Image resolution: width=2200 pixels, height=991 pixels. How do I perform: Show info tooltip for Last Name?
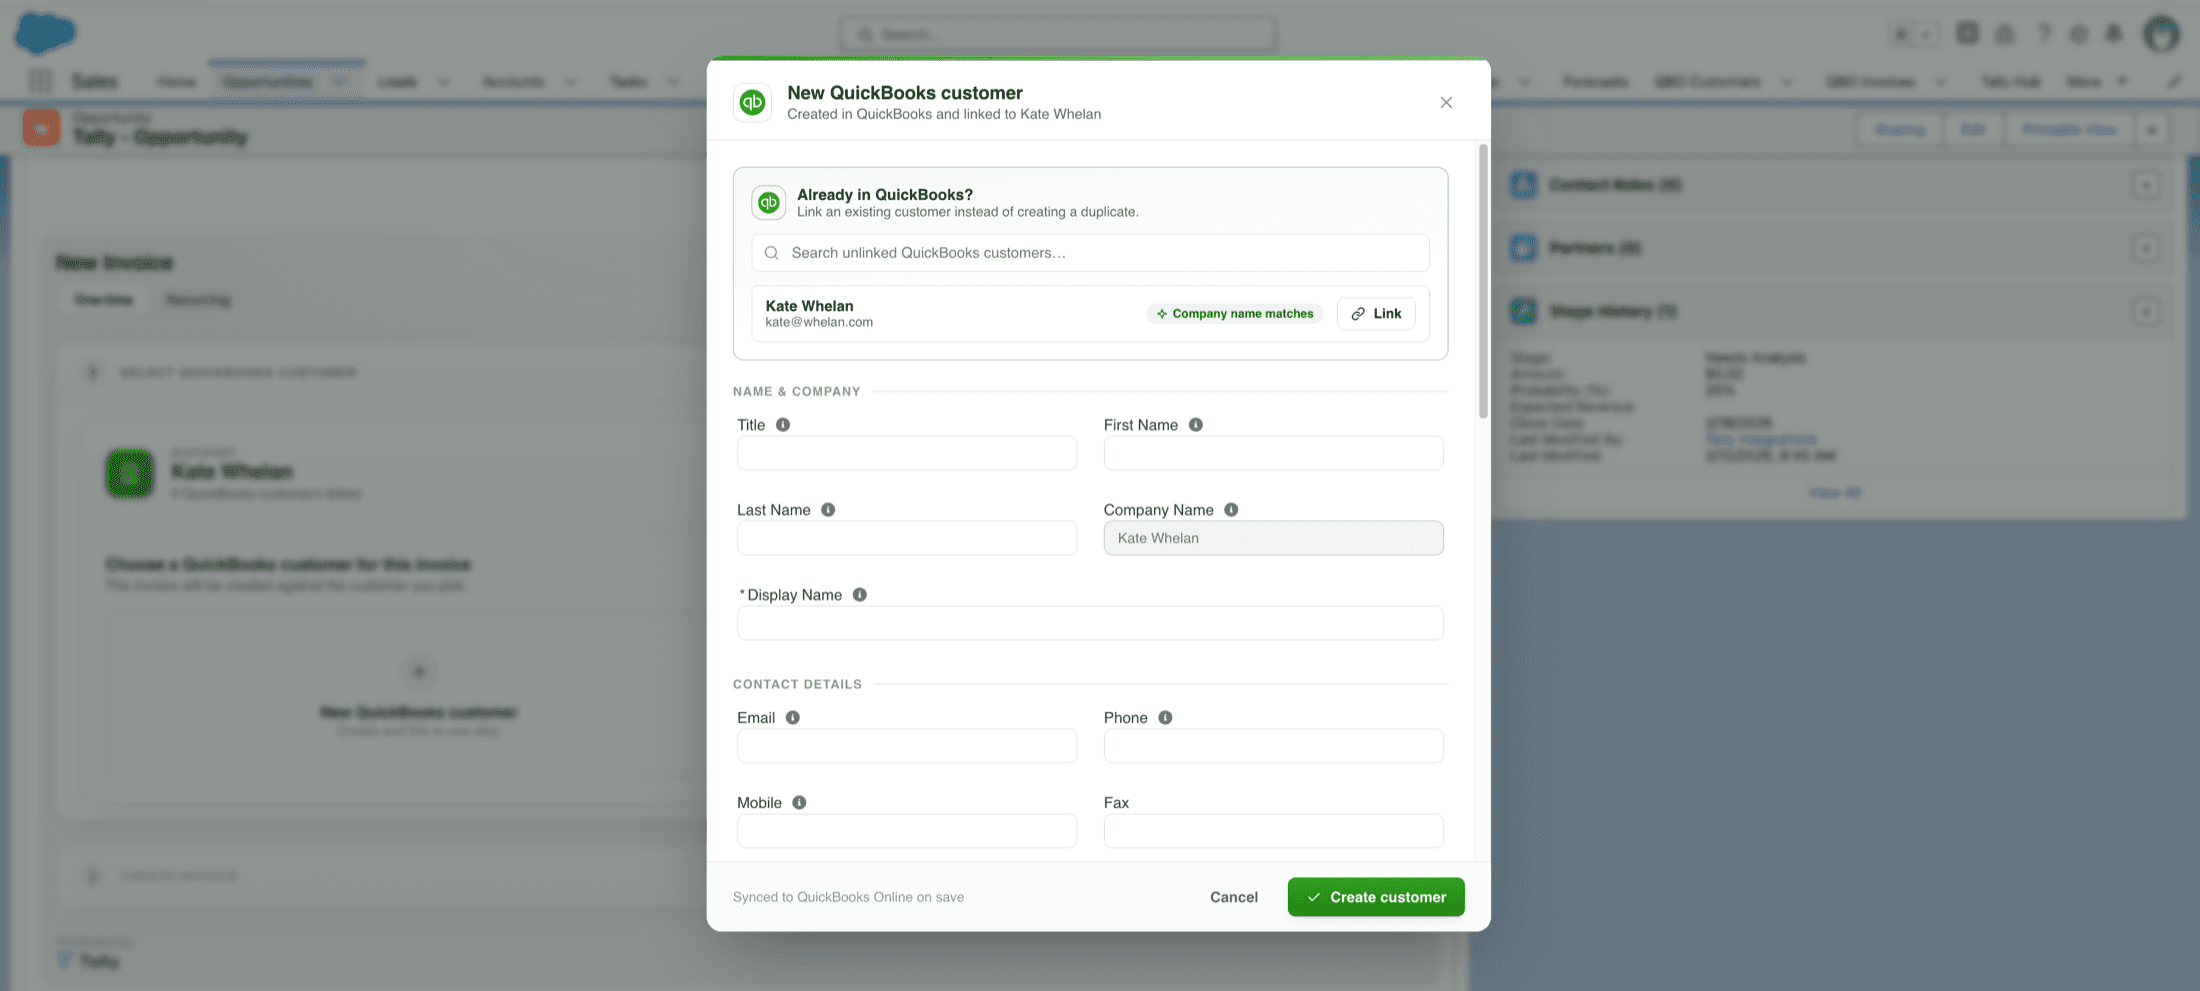(828, 510)
